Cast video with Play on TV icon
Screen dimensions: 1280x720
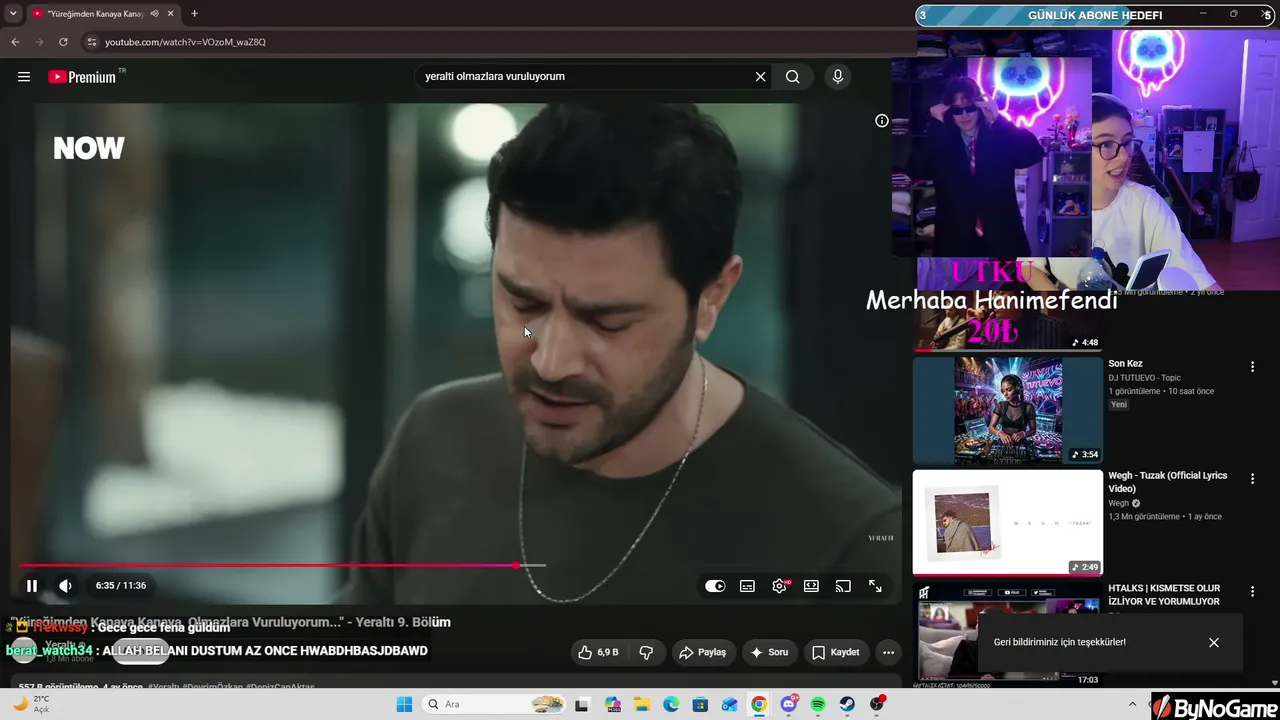[x=843, y=586]
